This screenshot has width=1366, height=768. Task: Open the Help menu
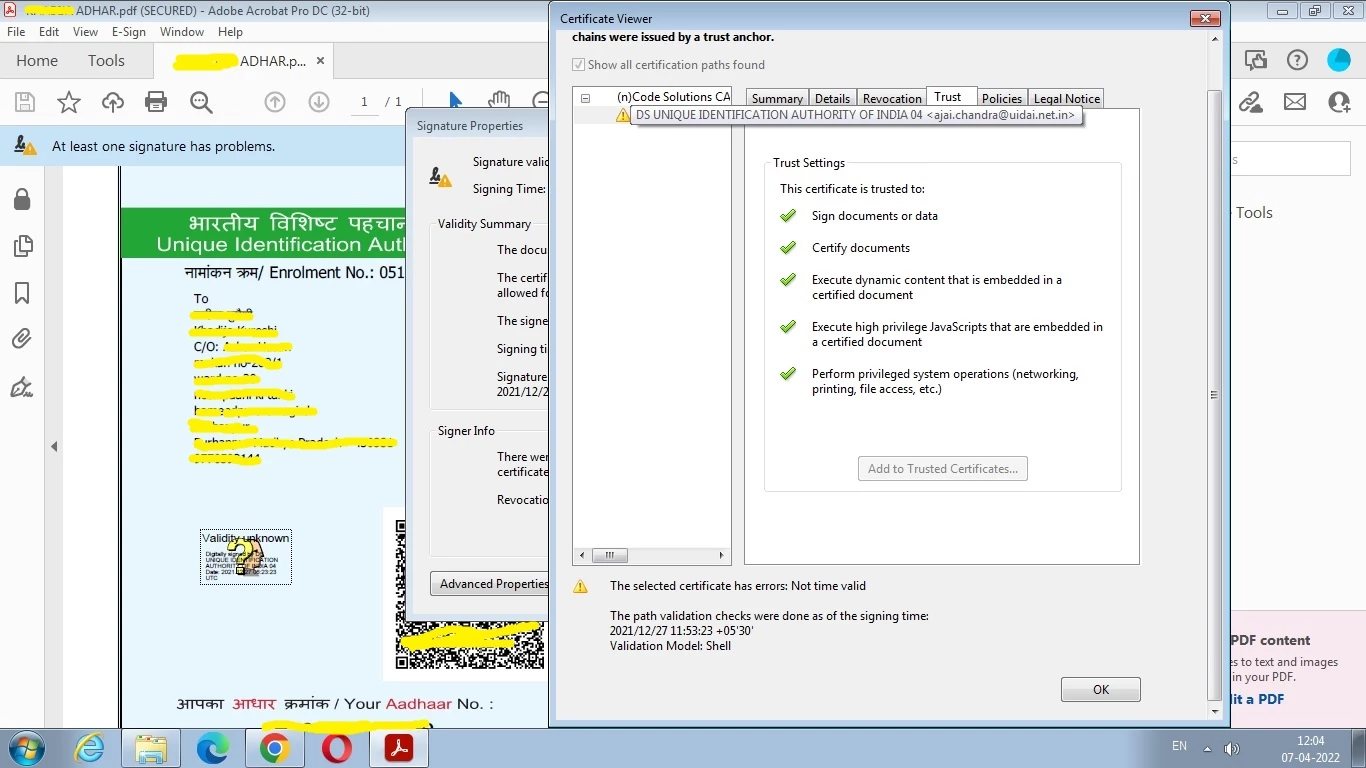230,32
